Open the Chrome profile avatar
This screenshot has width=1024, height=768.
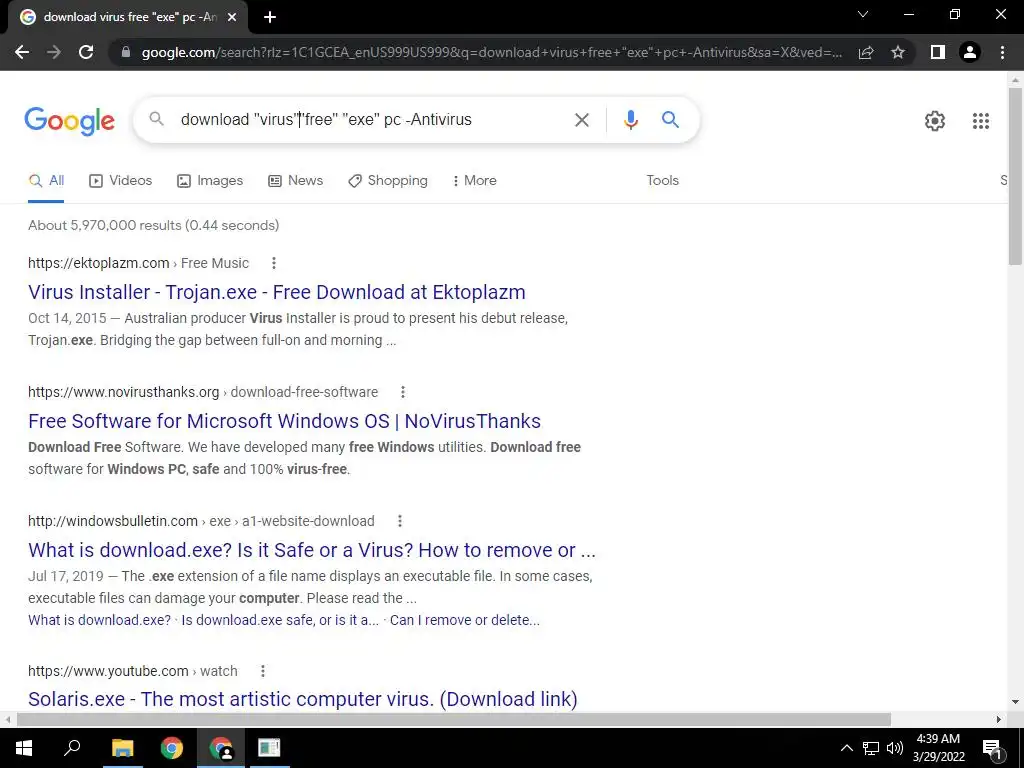(x=970, y=52)
